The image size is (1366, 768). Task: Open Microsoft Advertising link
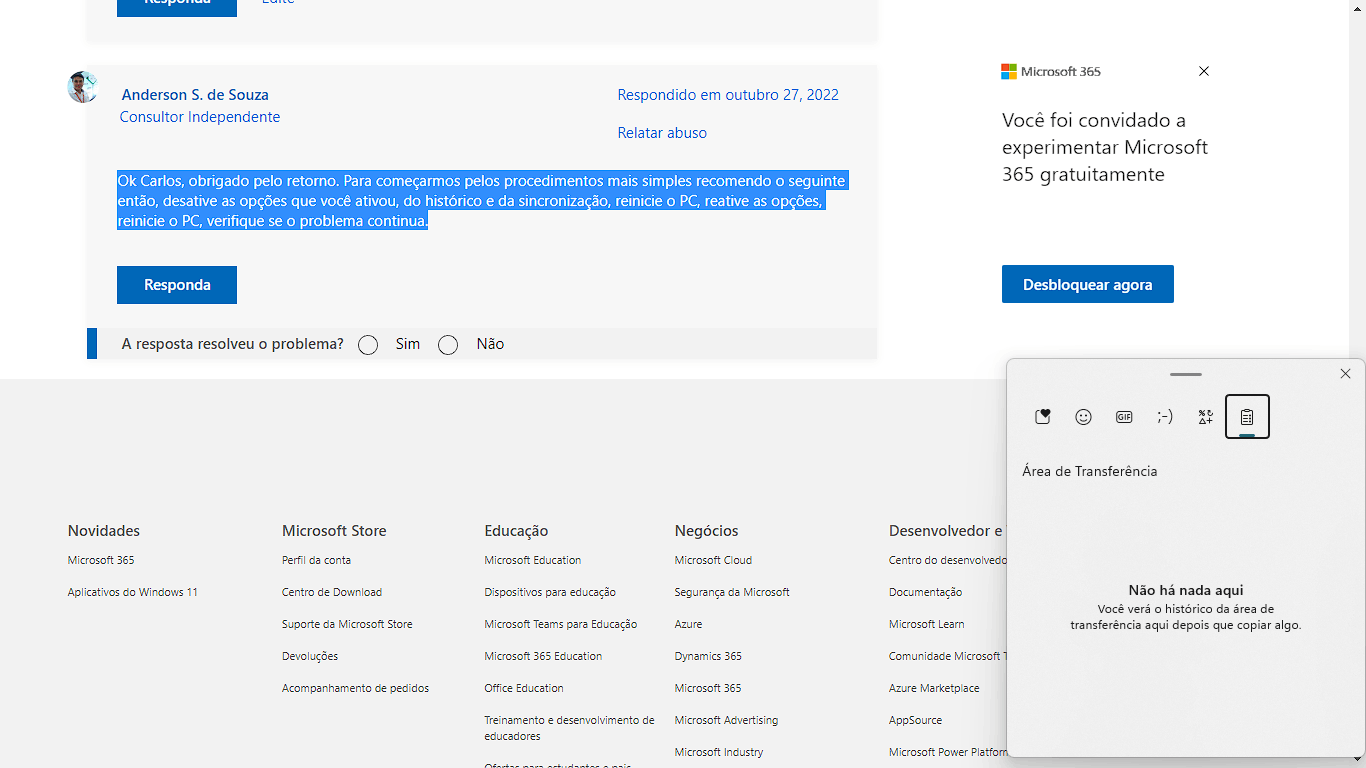tap(726, 720)
